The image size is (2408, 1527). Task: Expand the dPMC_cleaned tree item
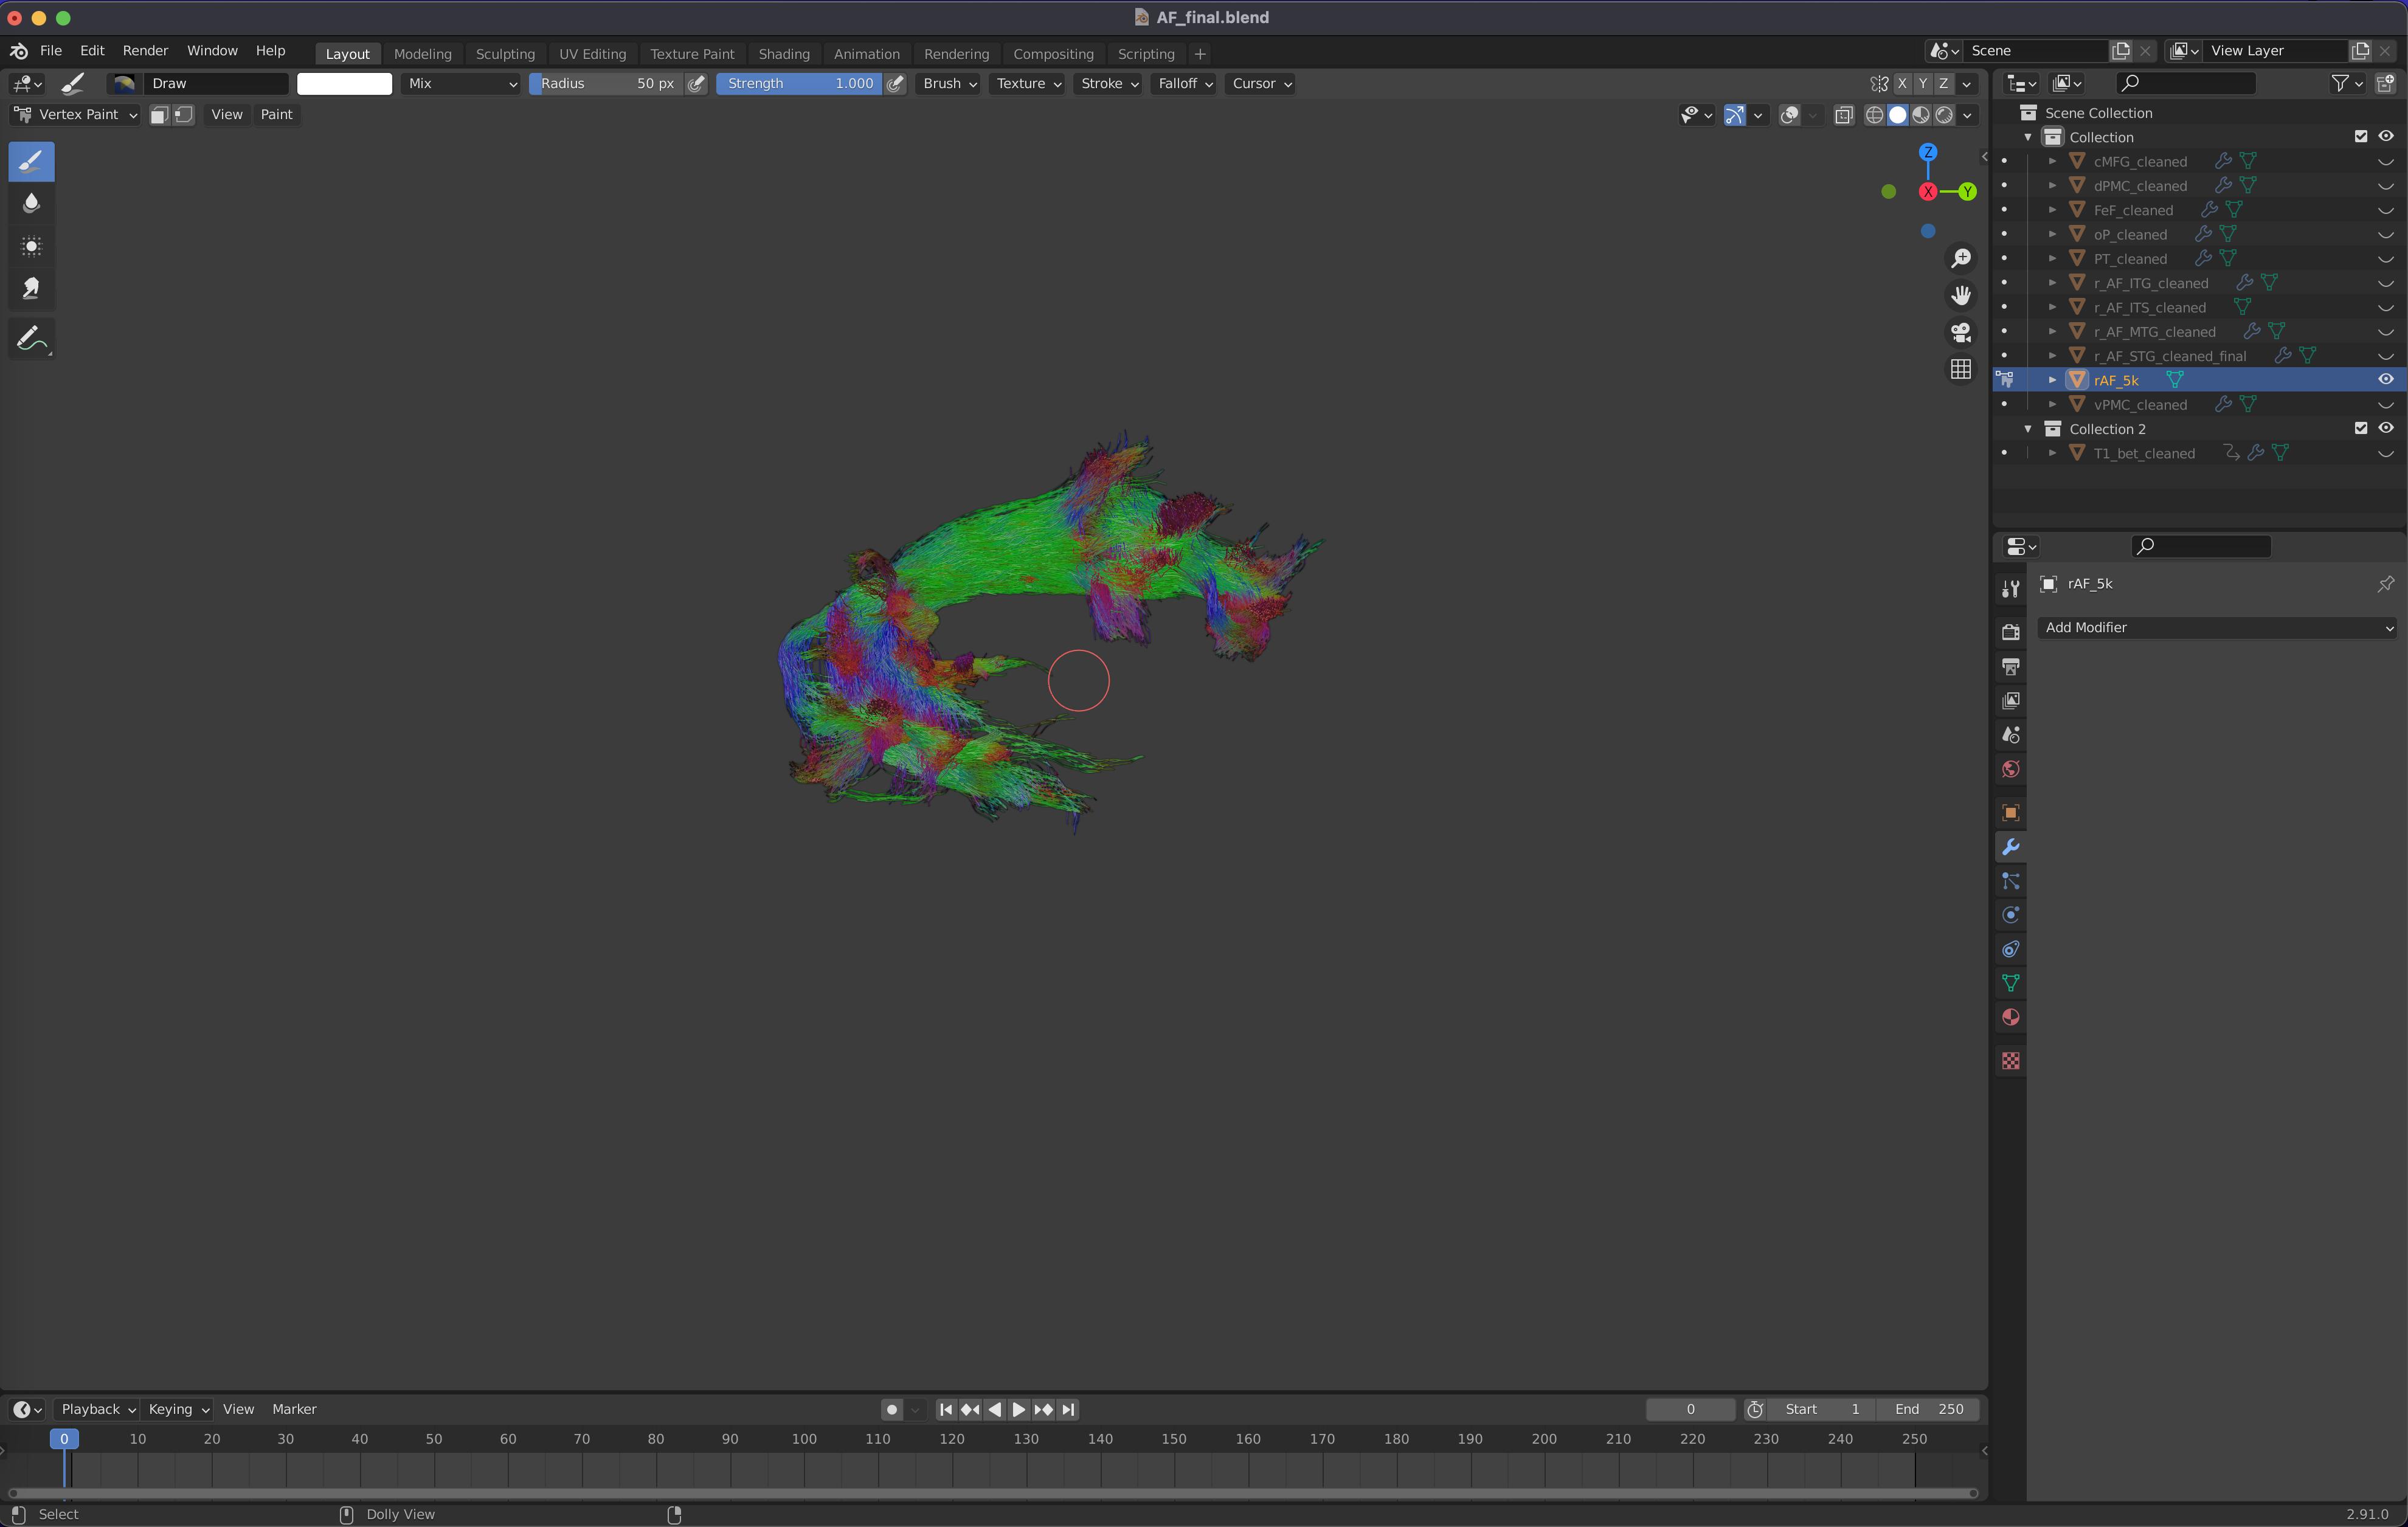click(2052, 186)
